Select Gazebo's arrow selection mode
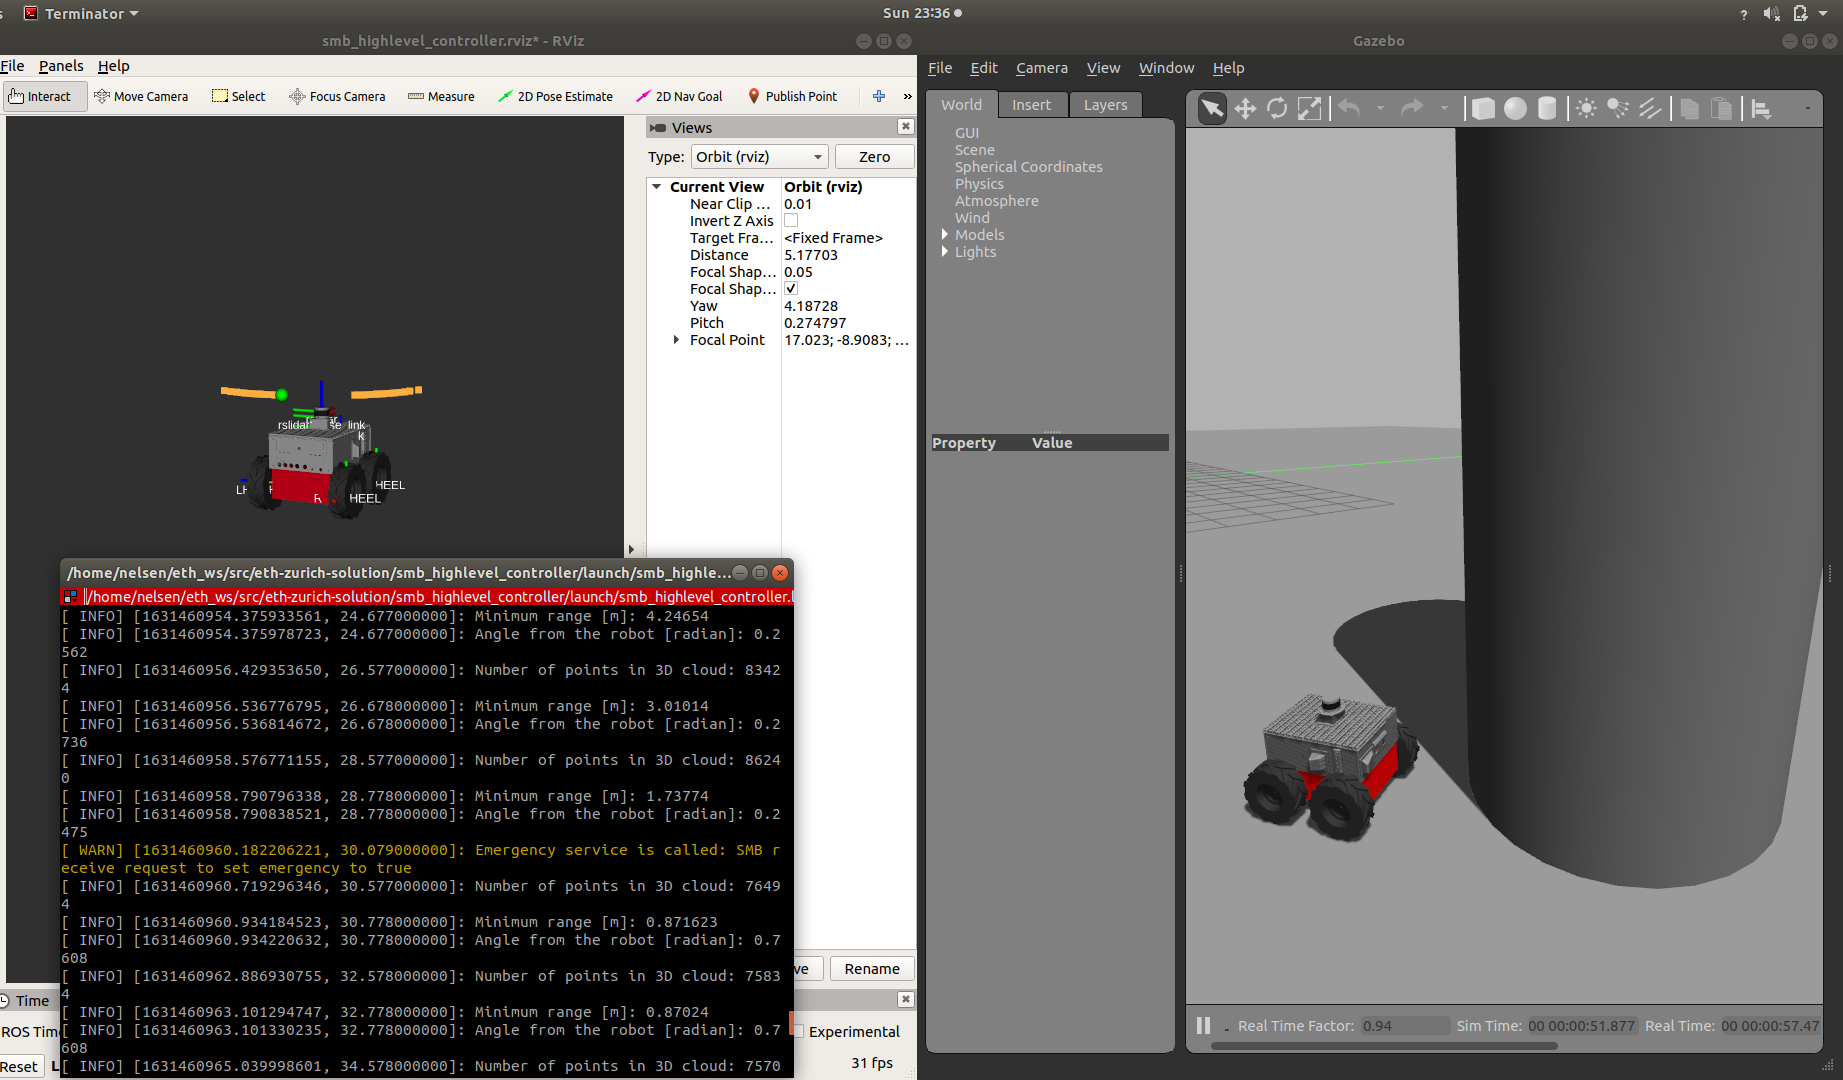The width and height of the screenshot is (1843, 1080). (x=1212, y=108)
